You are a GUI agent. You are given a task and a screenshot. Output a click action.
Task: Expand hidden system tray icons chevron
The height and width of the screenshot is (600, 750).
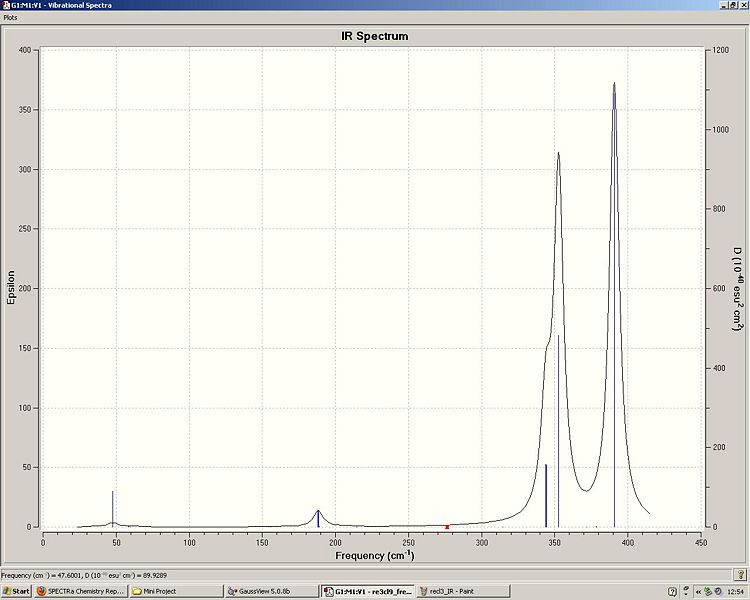tap(699, 592)
